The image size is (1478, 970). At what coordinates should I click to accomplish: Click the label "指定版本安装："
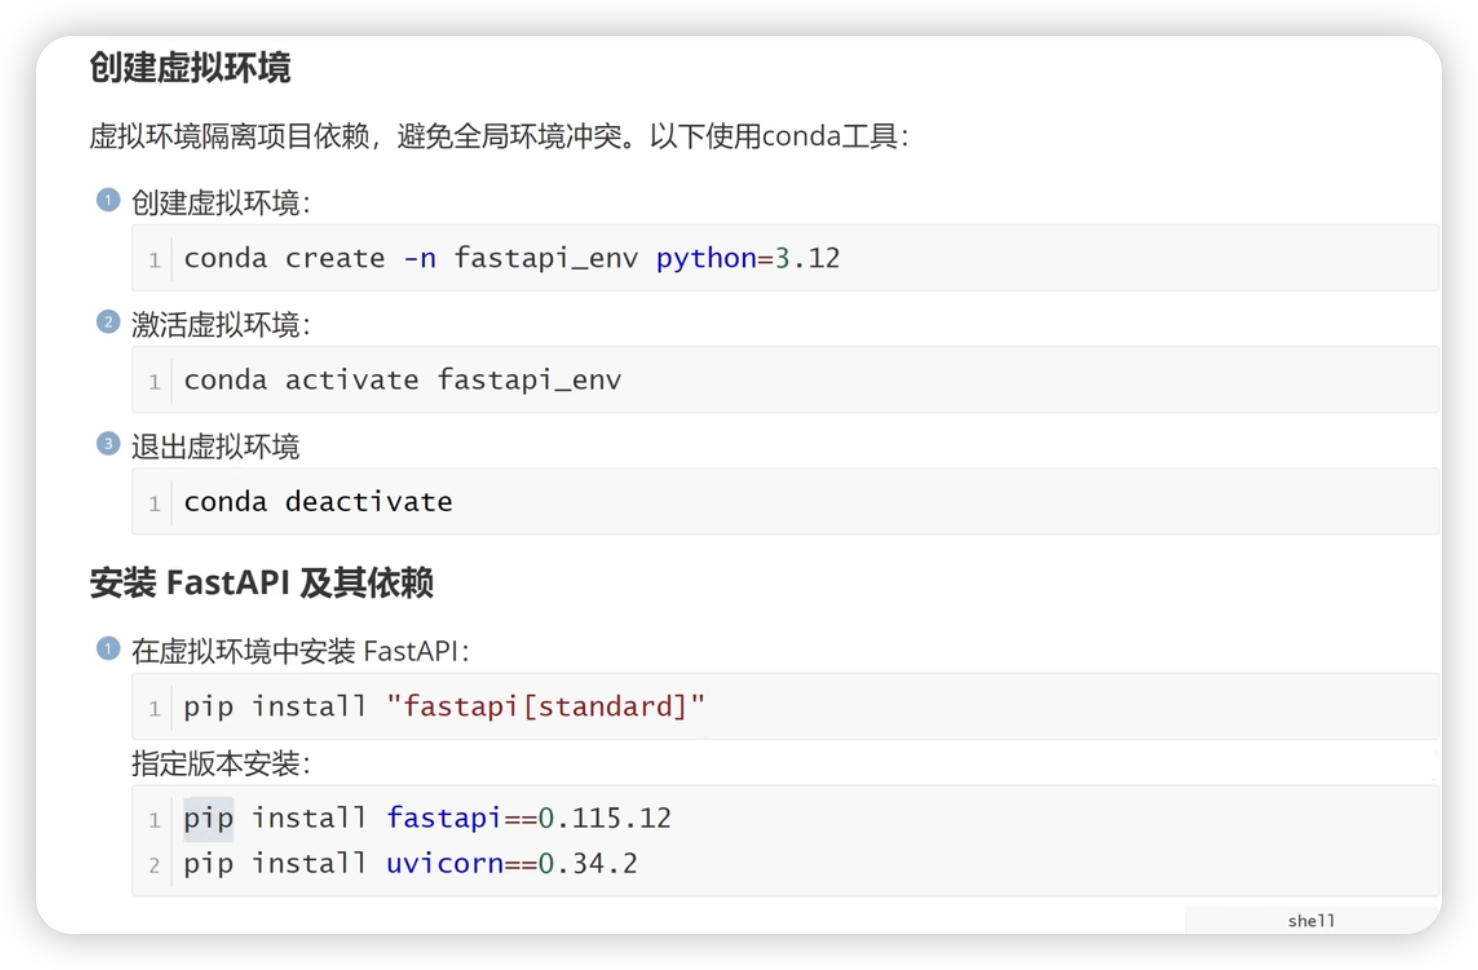221,764
